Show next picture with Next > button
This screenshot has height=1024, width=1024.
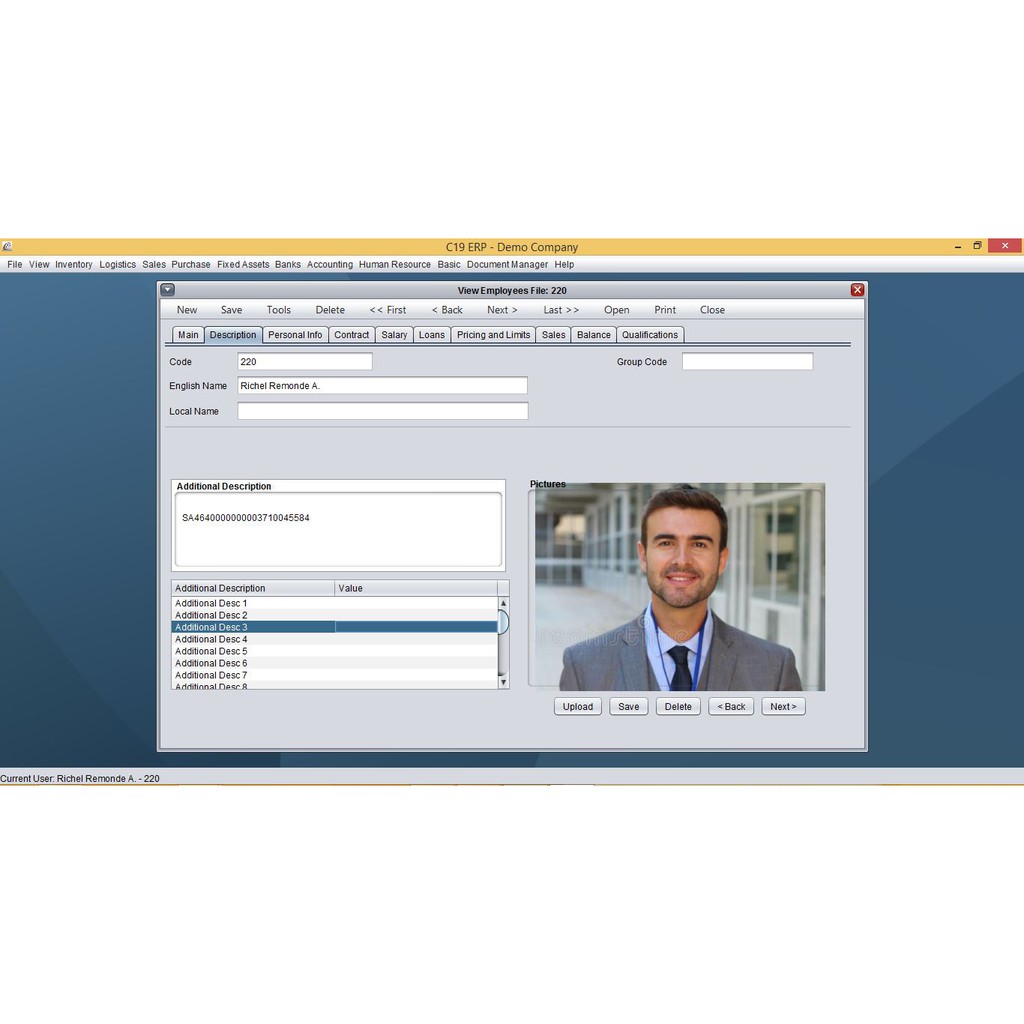pos(783,707)
